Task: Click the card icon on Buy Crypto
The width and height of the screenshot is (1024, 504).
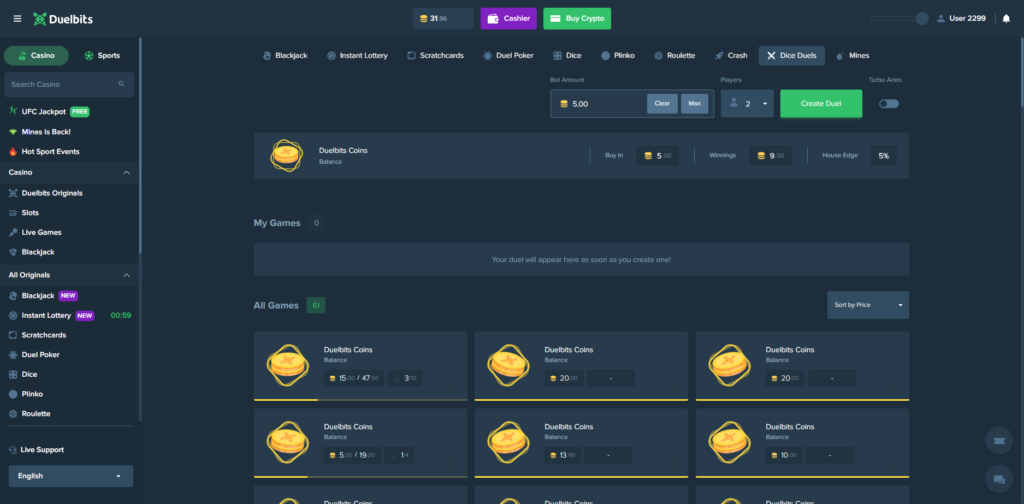Action: tap(556, 19)
